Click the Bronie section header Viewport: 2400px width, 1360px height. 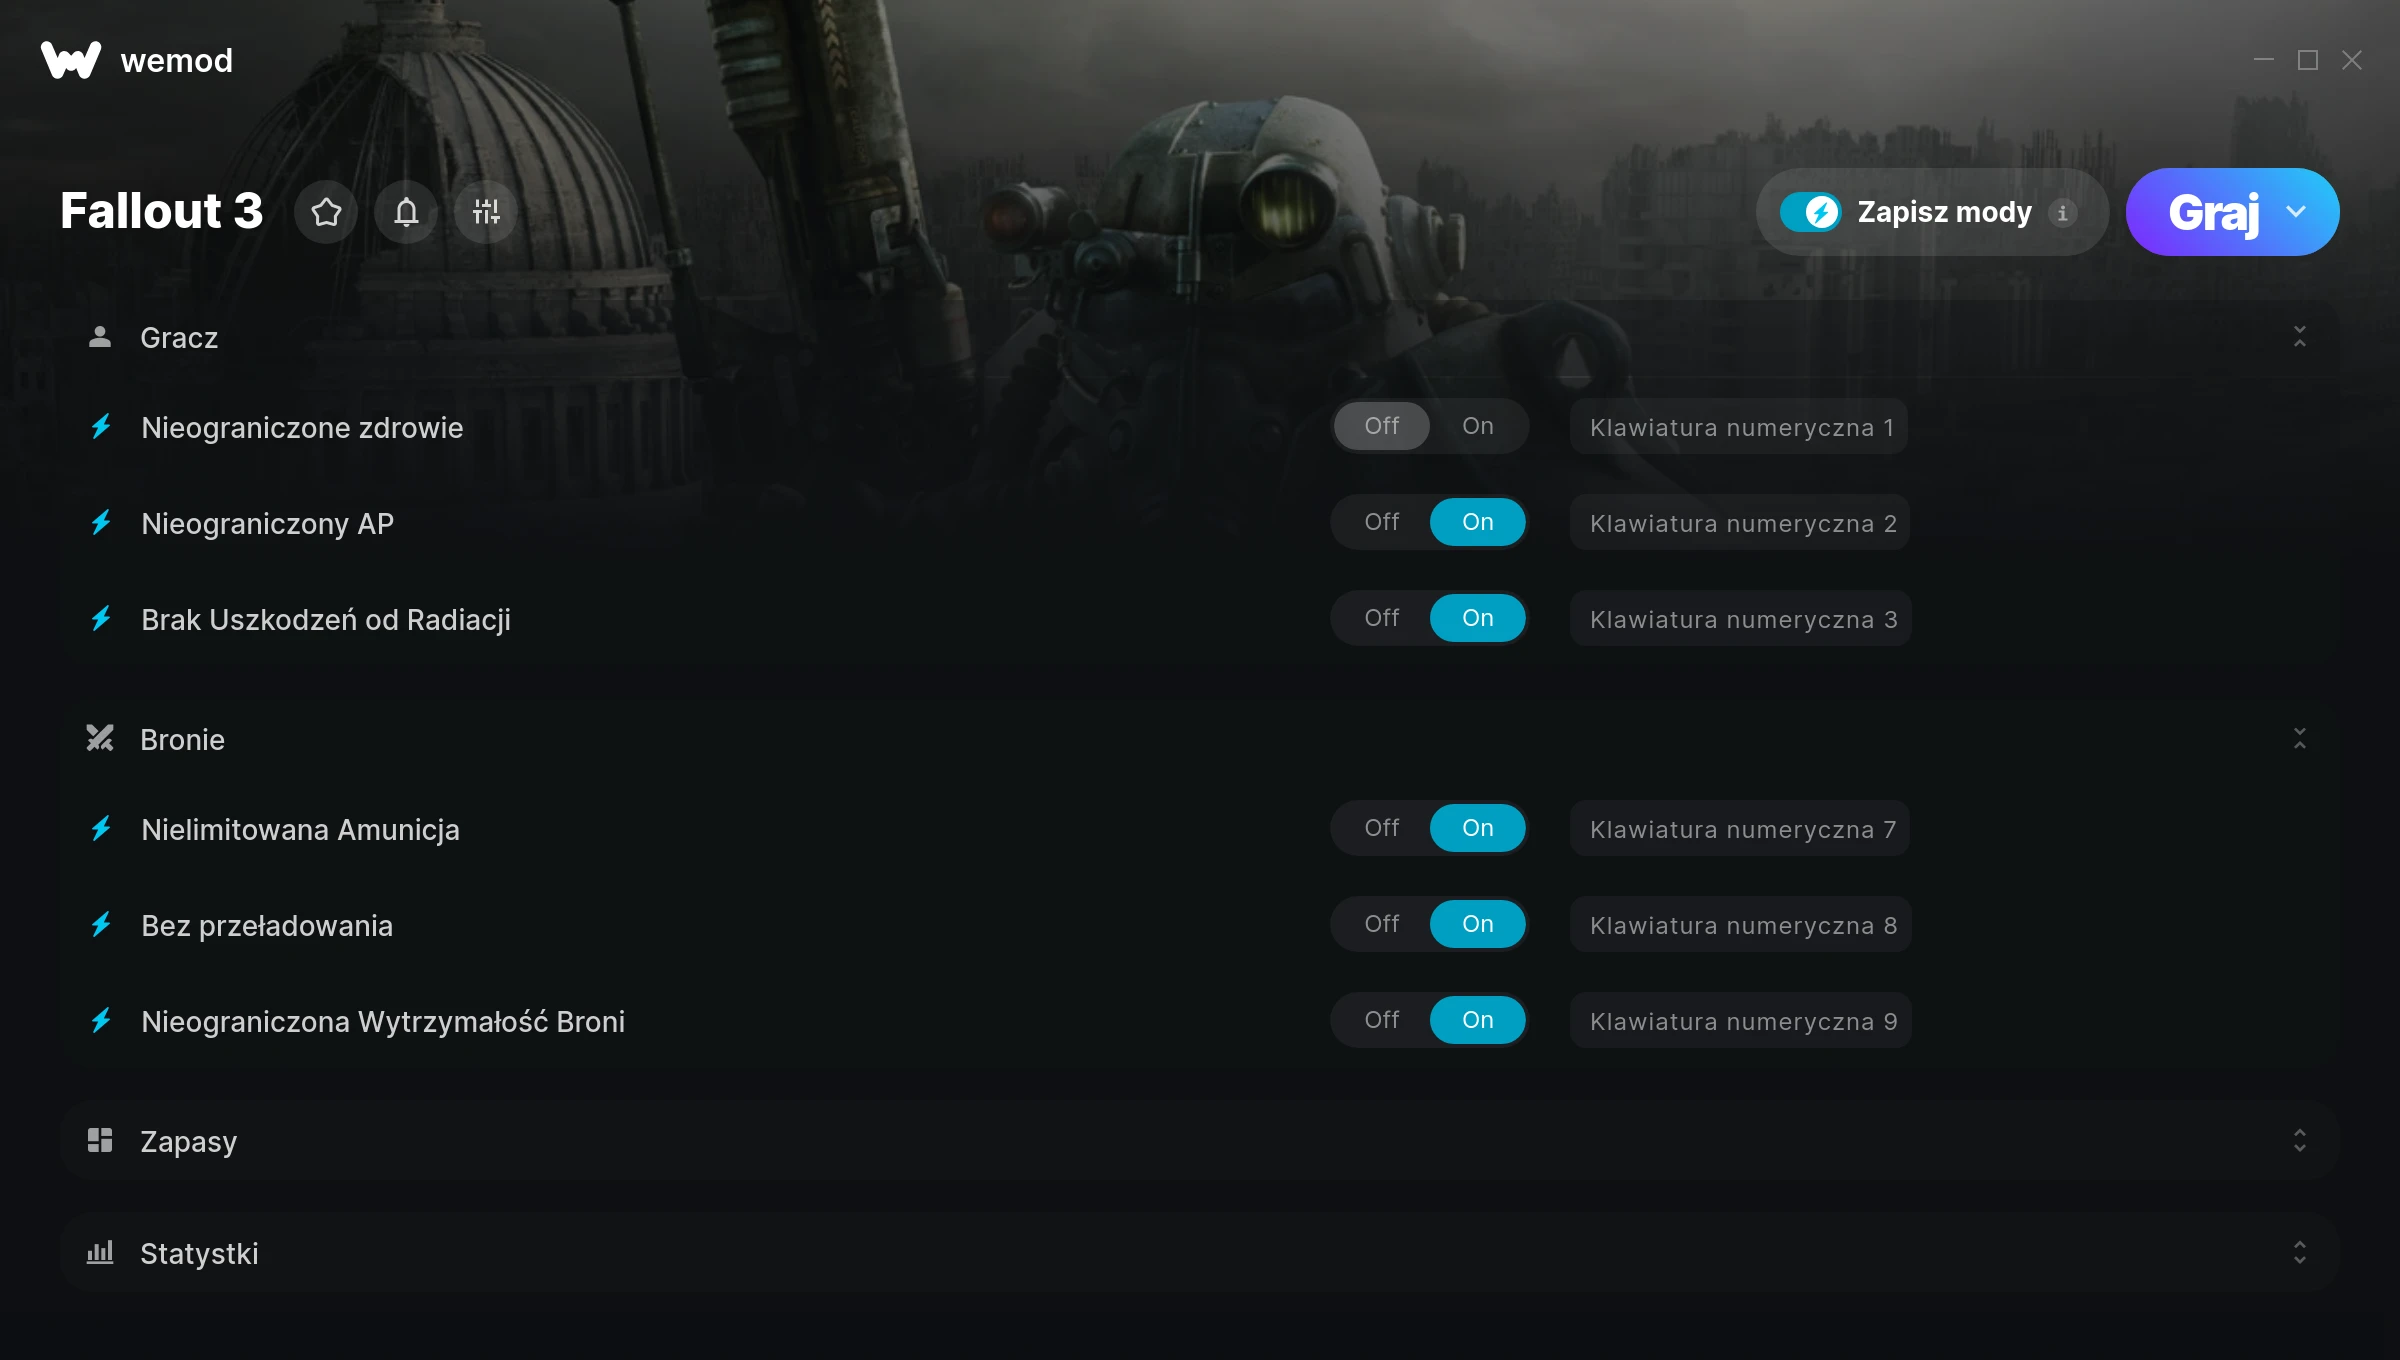coord(1200,739)
